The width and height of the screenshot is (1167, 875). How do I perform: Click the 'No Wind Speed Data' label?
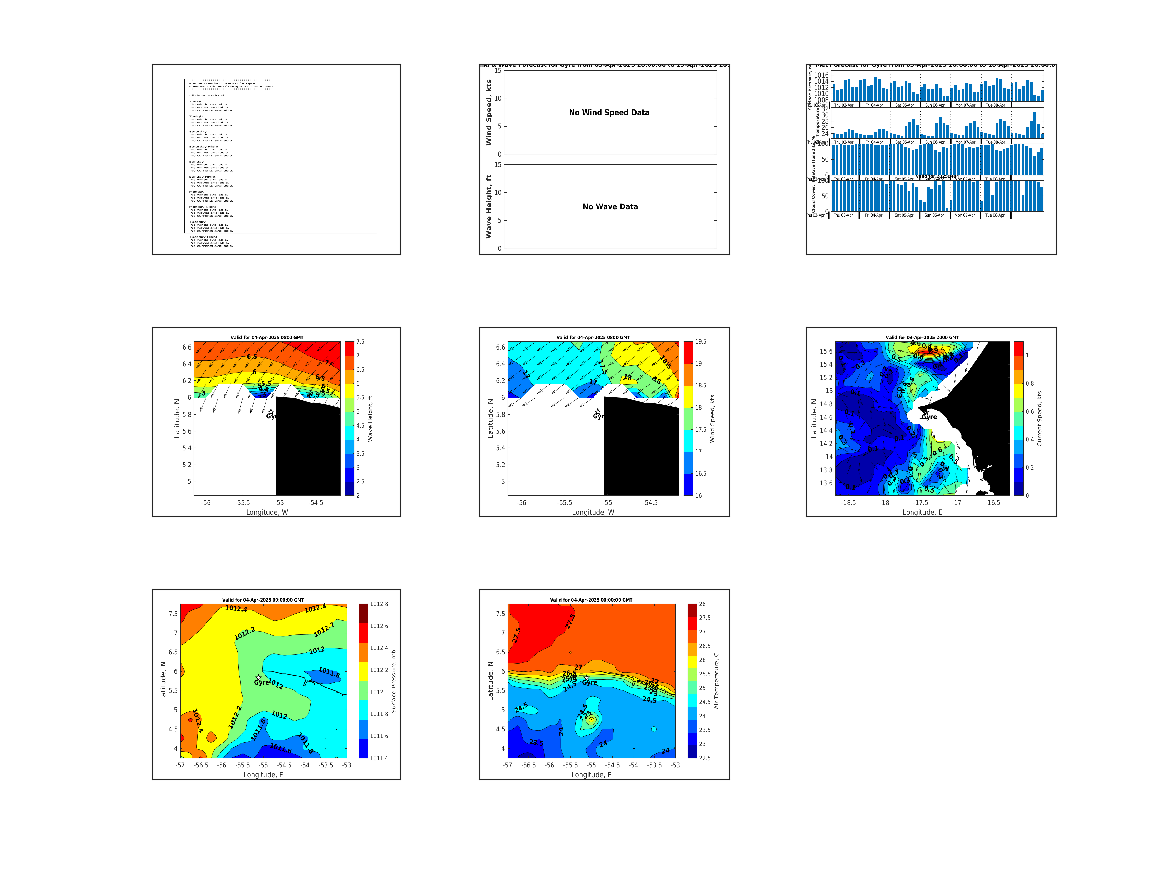[609, 113]
